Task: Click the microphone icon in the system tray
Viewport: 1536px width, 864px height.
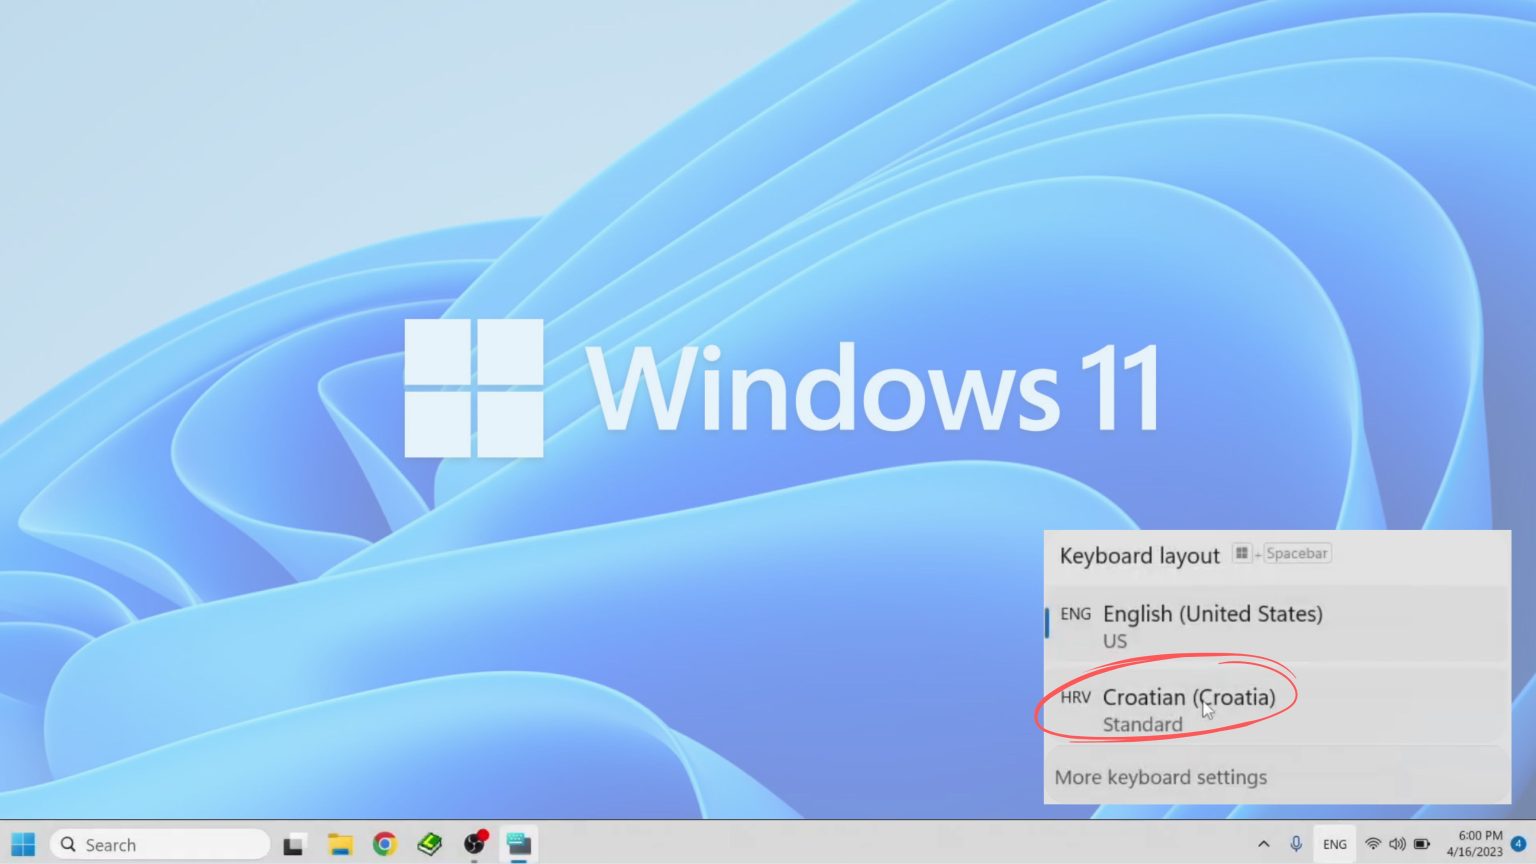Action: 1296,843
